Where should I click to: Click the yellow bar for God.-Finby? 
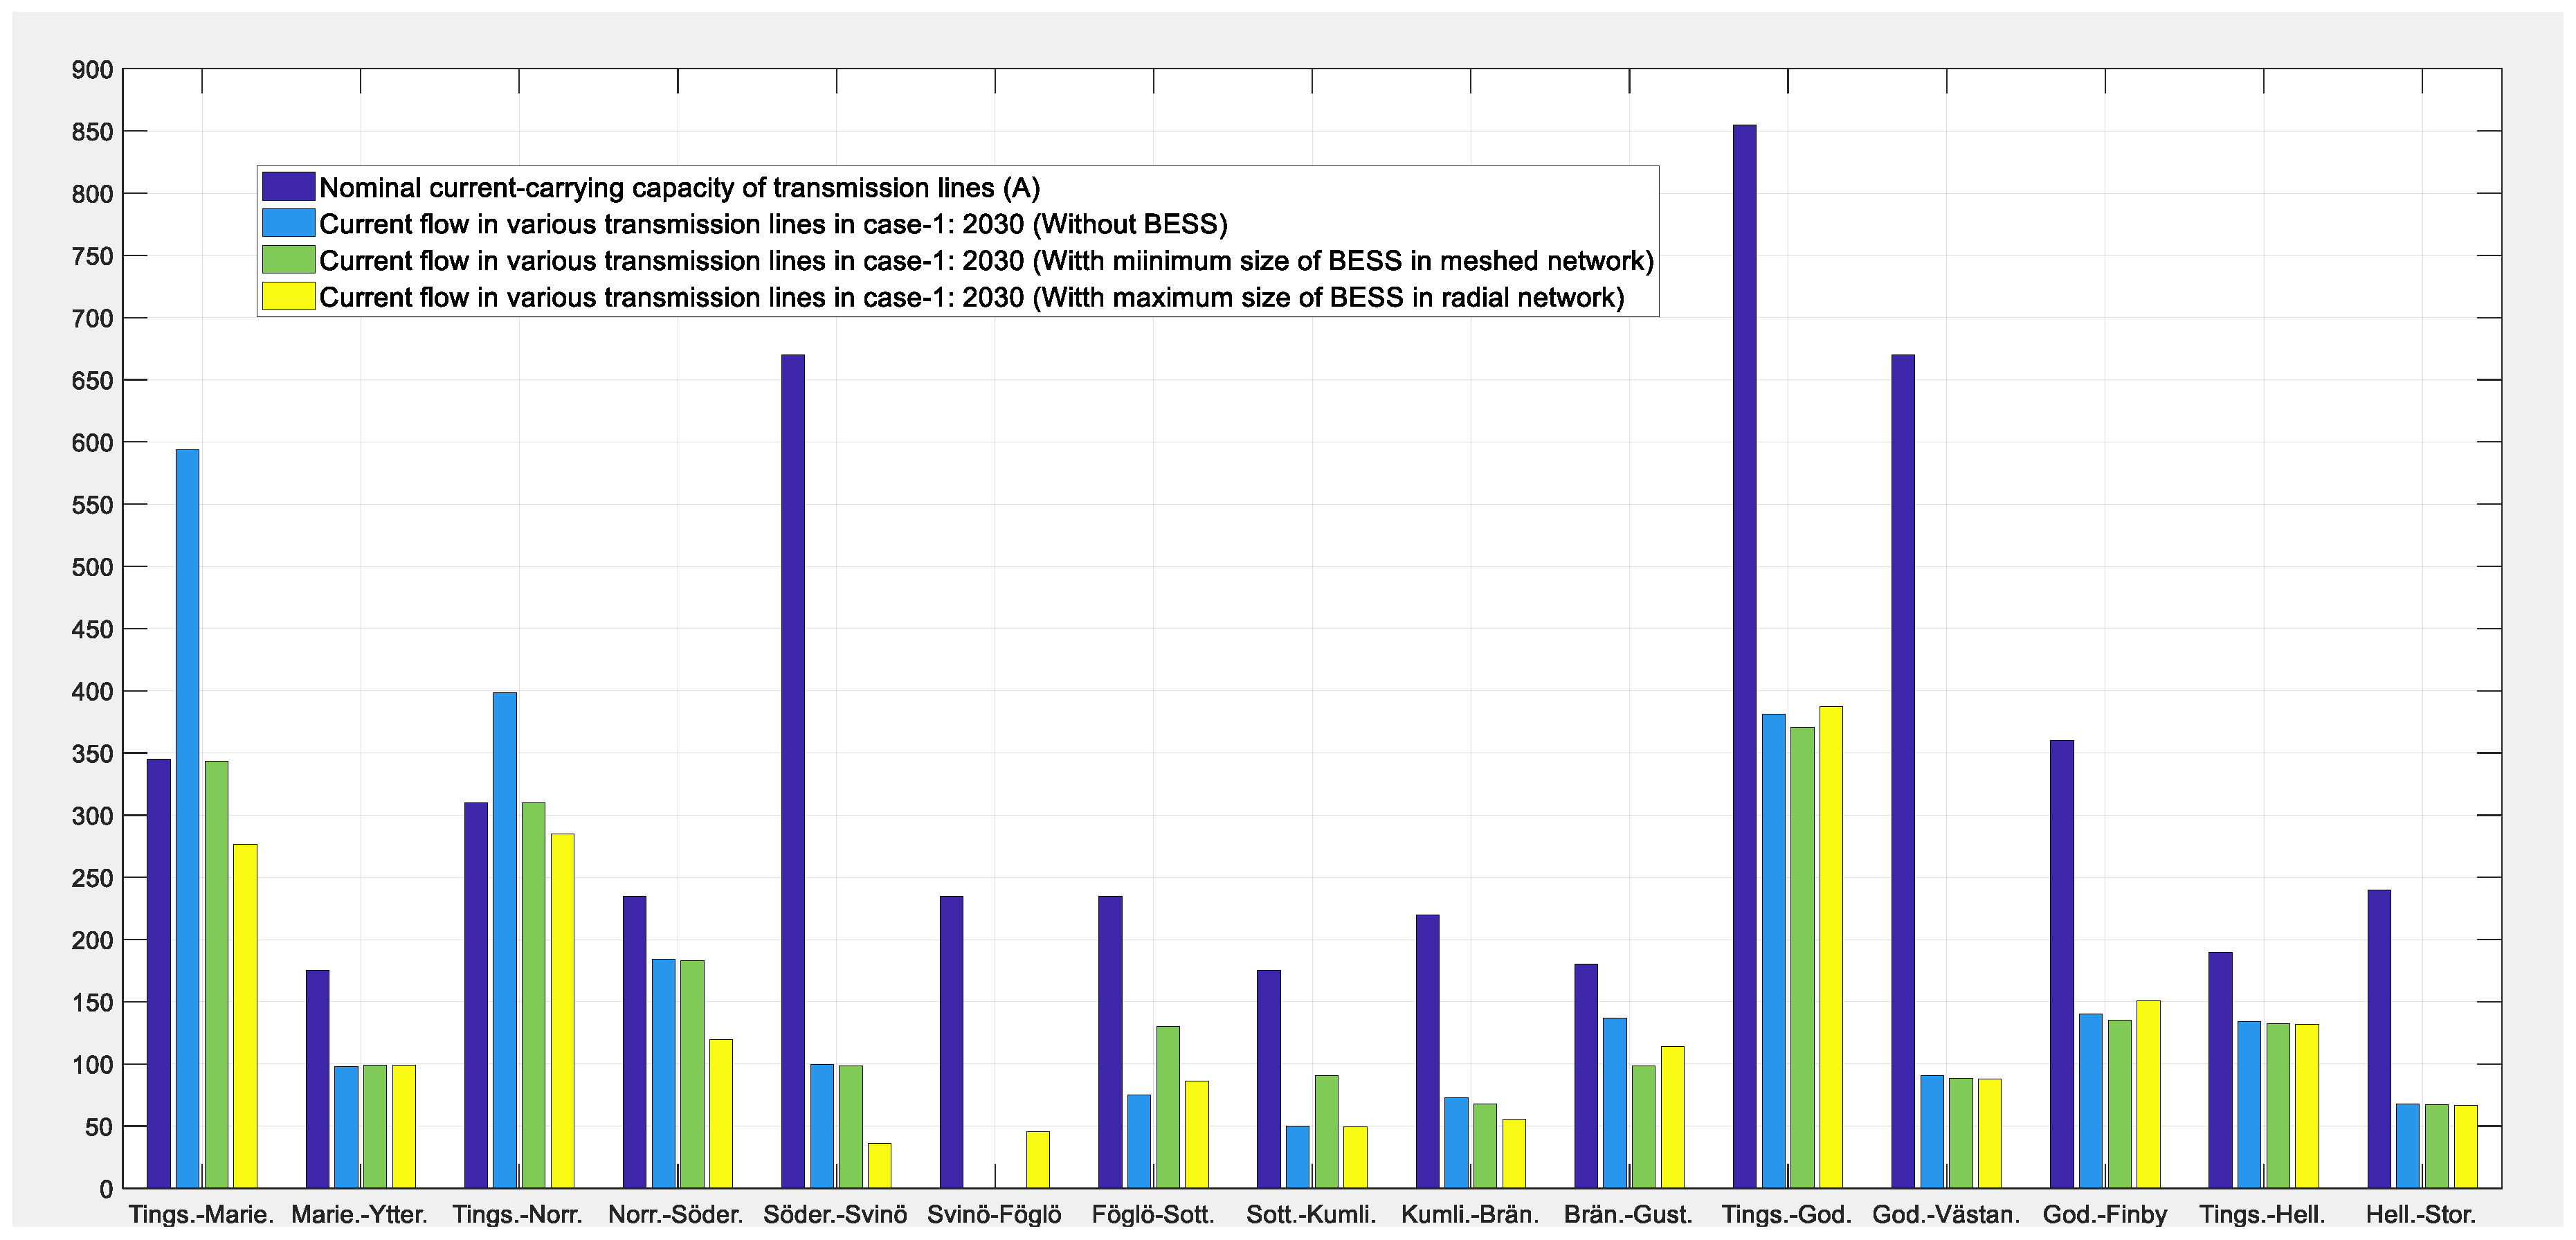coord(2148,1094)
